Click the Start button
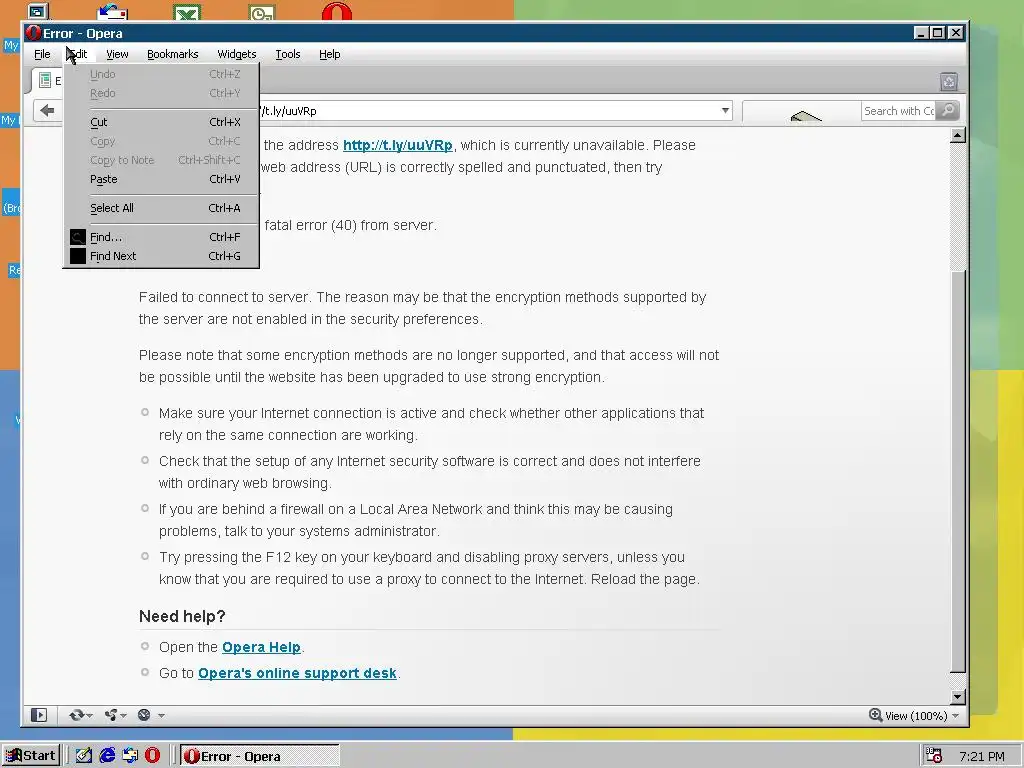The width and height of the screenshot is (1024, 768). [x=31, y=756]
